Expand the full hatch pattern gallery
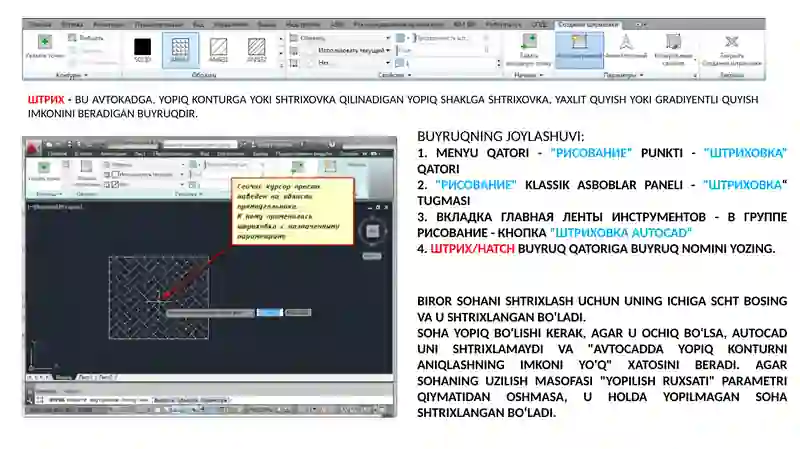 tap(281, 65)
